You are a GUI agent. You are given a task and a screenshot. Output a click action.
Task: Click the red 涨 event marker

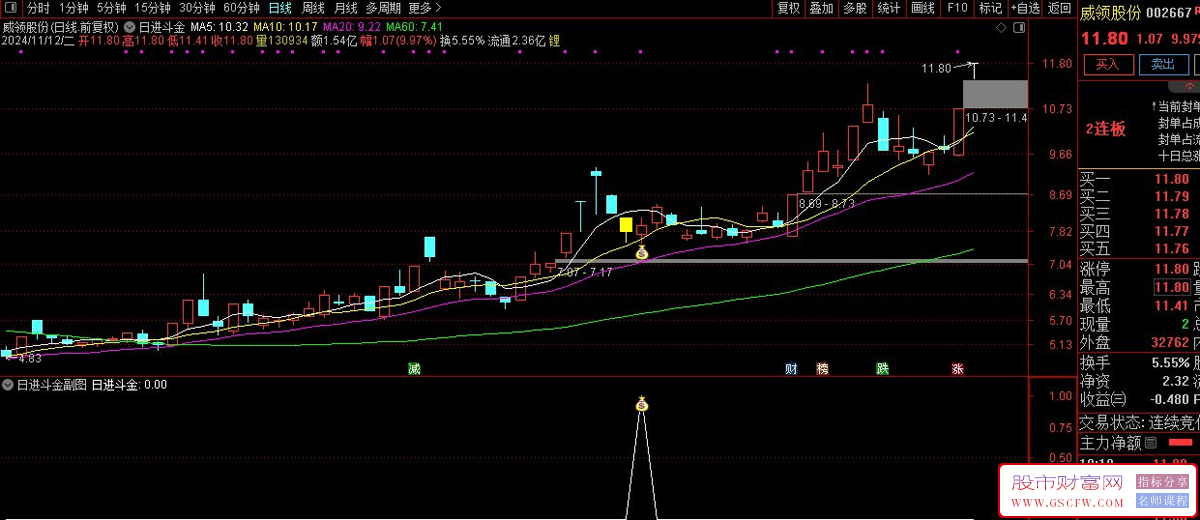[958, 369]
